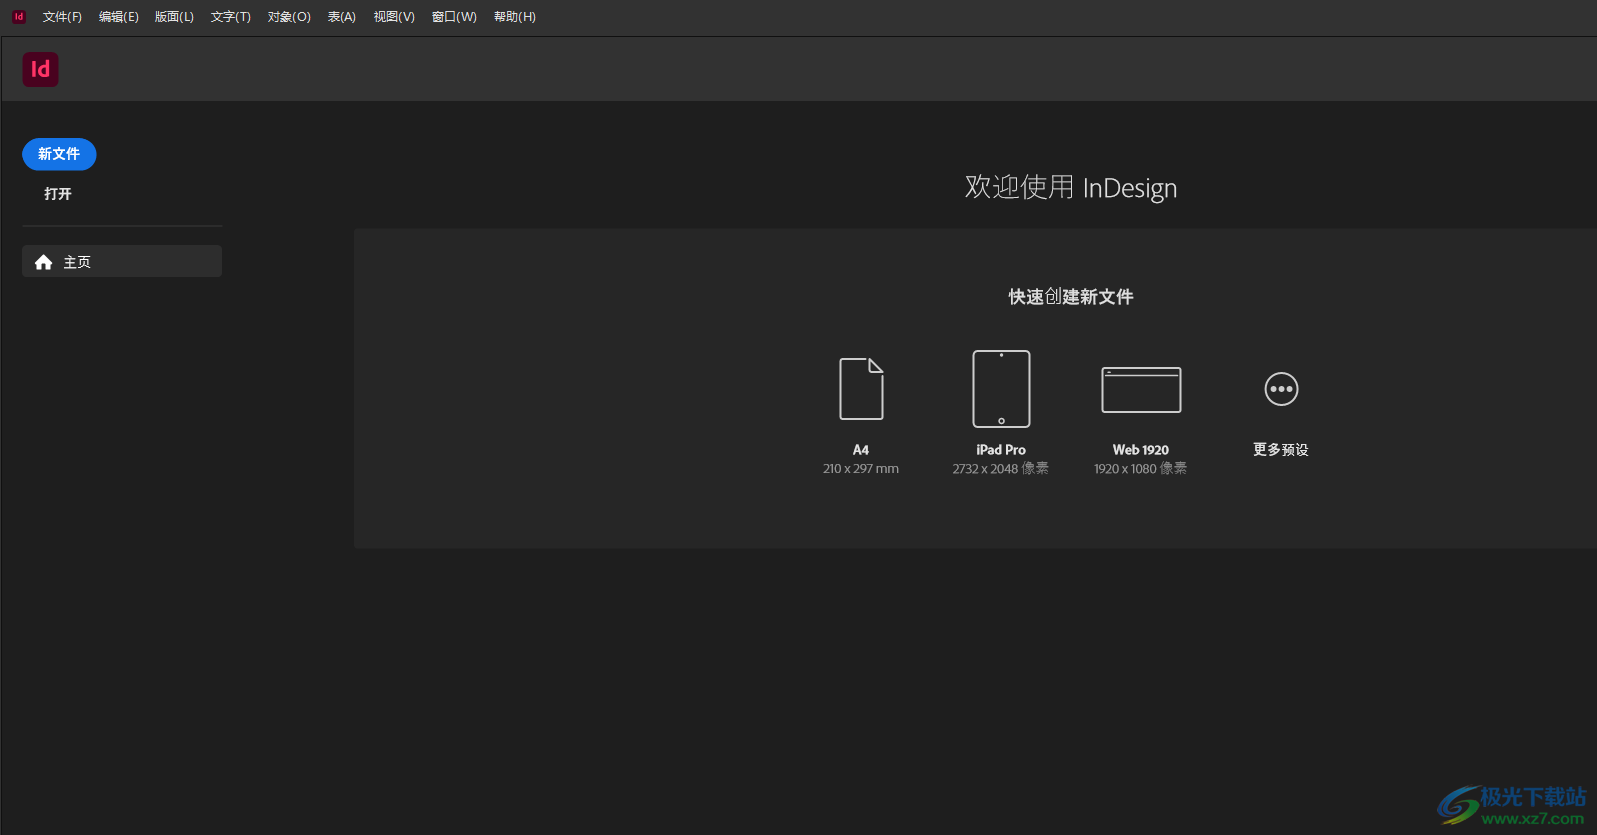This screenshot has height=835, width=1597.
Task: Click the home icon beside 主页
Action: [x=43, y=262]
